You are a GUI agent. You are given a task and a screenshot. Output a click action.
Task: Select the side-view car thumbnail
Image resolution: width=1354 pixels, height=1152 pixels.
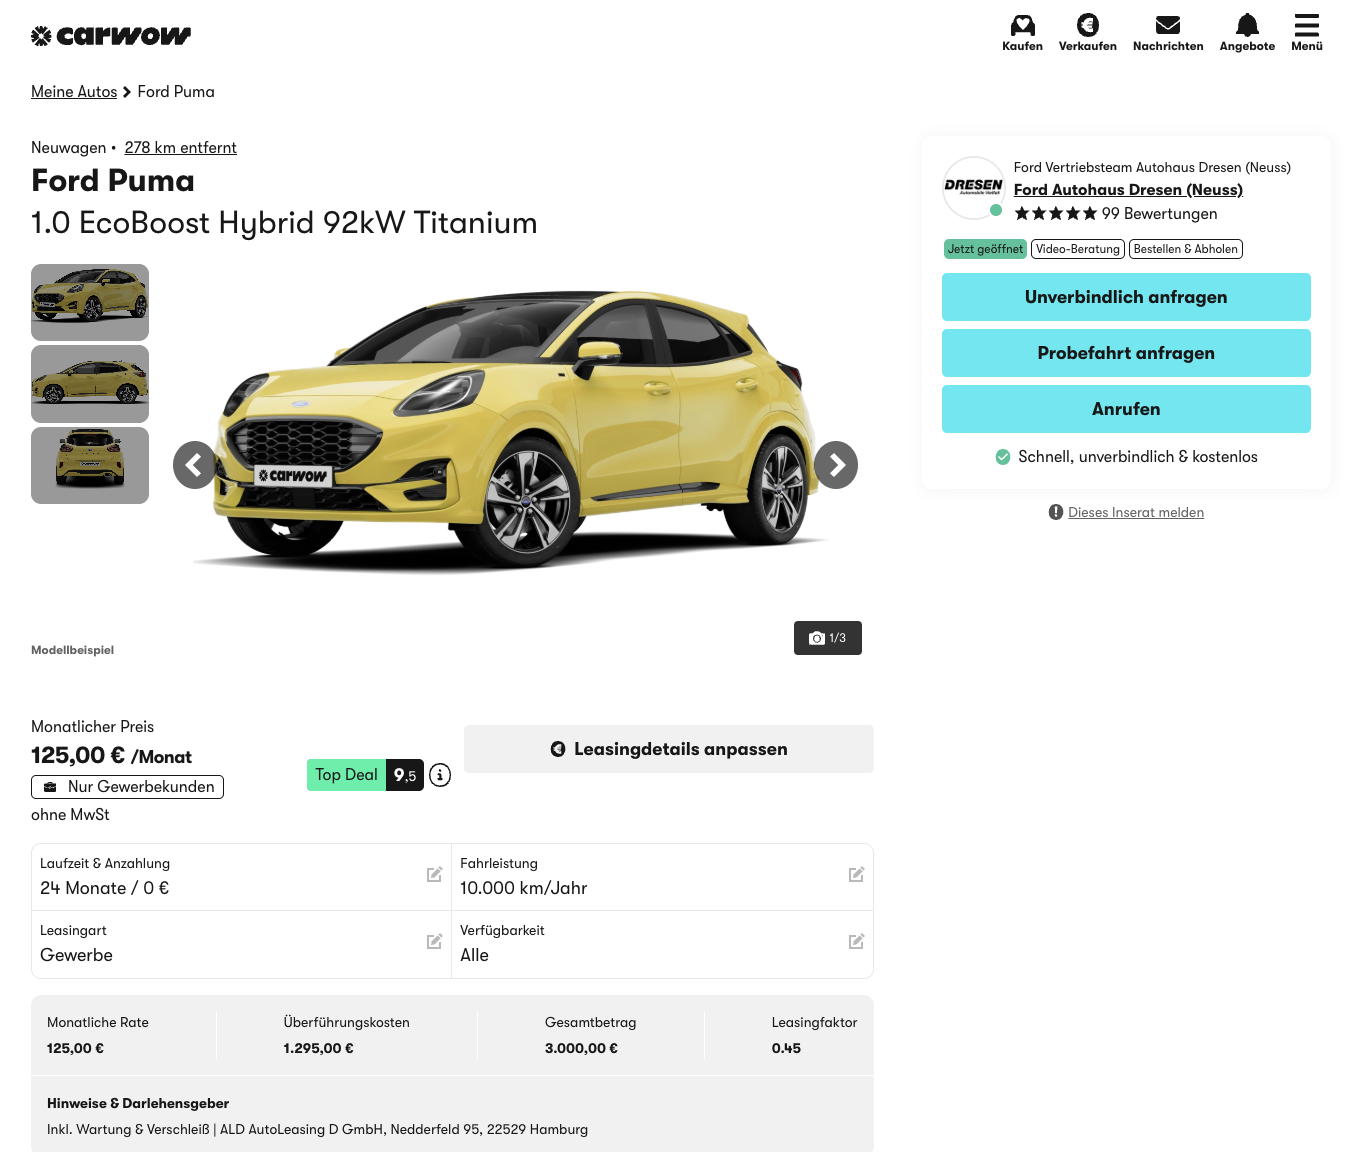90,384
